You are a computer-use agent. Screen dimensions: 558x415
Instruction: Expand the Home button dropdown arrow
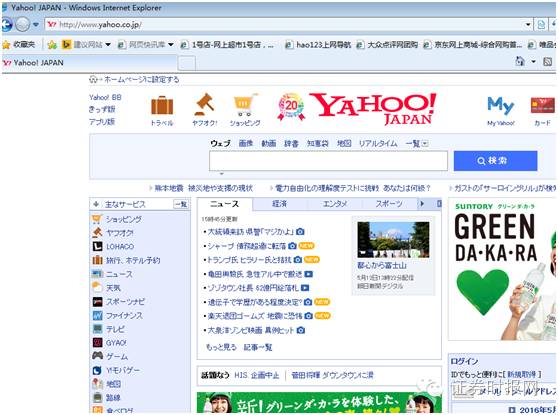click(533, 62)
